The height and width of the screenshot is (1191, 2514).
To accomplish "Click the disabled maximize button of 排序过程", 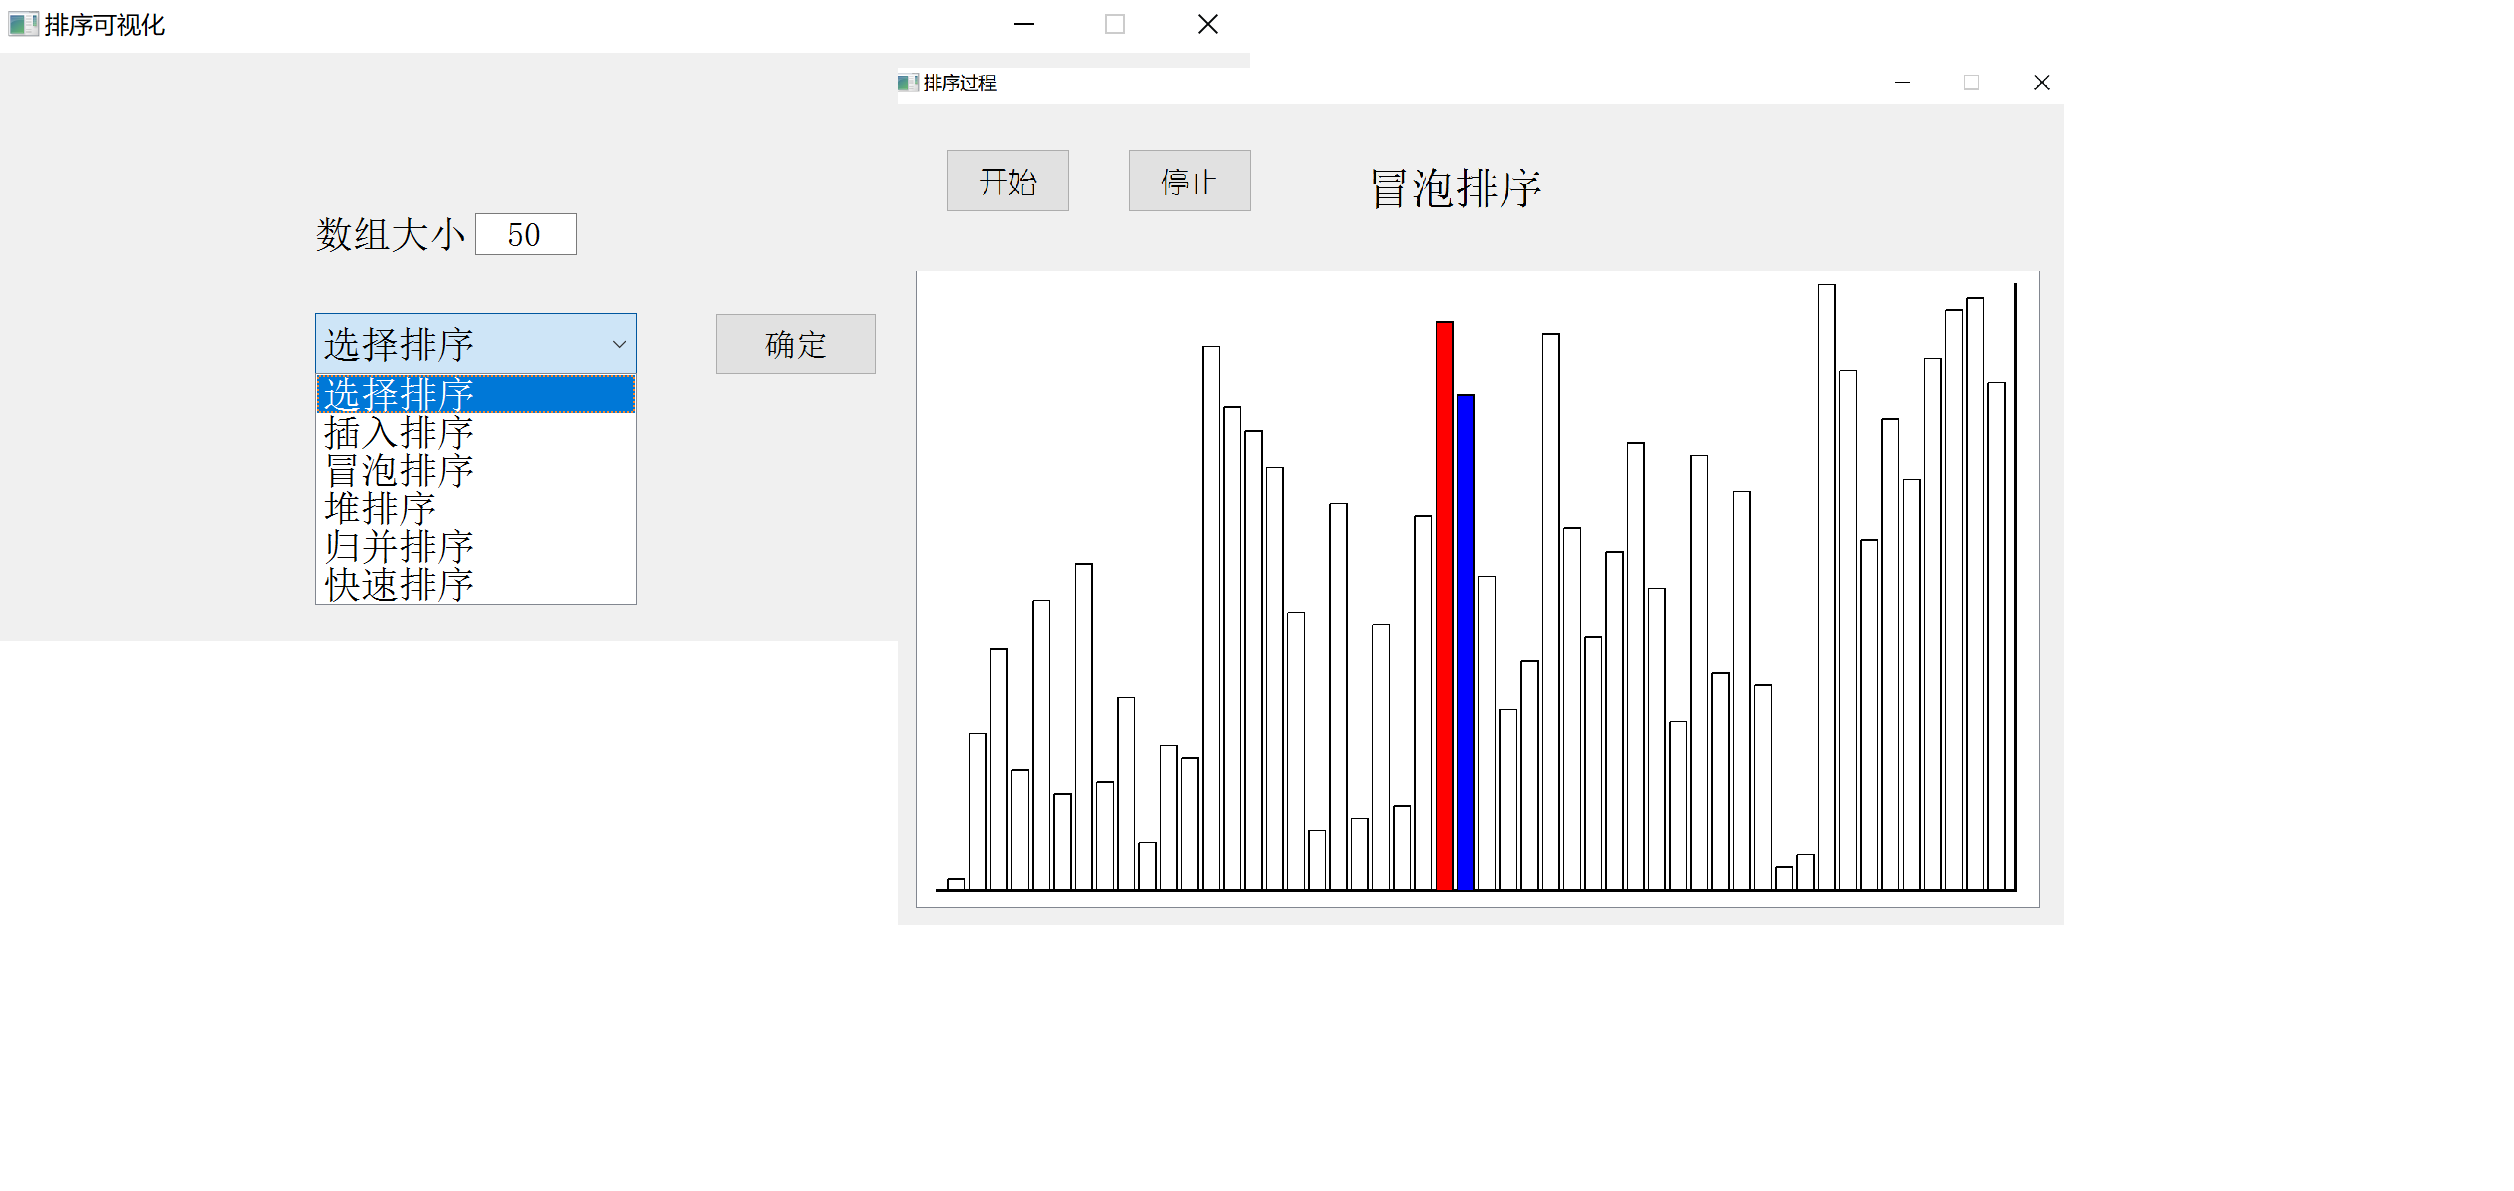I will coord(1971,83).
